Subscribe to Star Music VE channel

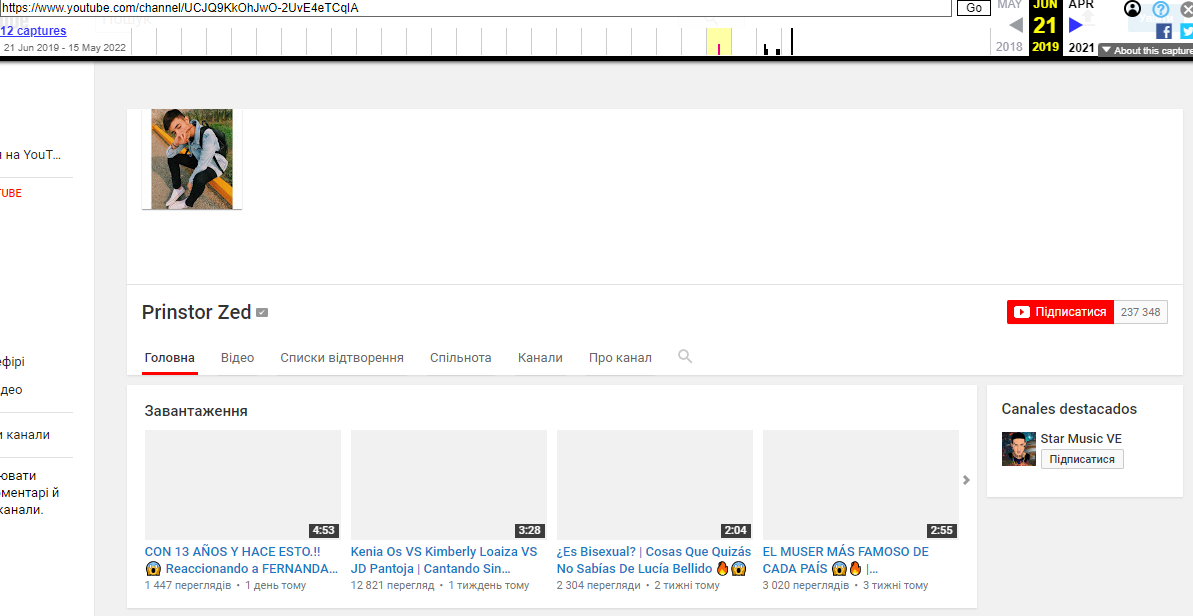click(1082, 459)
